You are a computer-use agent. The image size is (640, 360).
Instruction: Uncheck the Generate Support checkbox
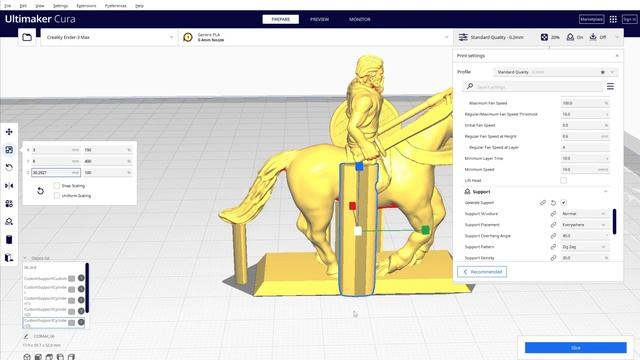tap(564, 202)
